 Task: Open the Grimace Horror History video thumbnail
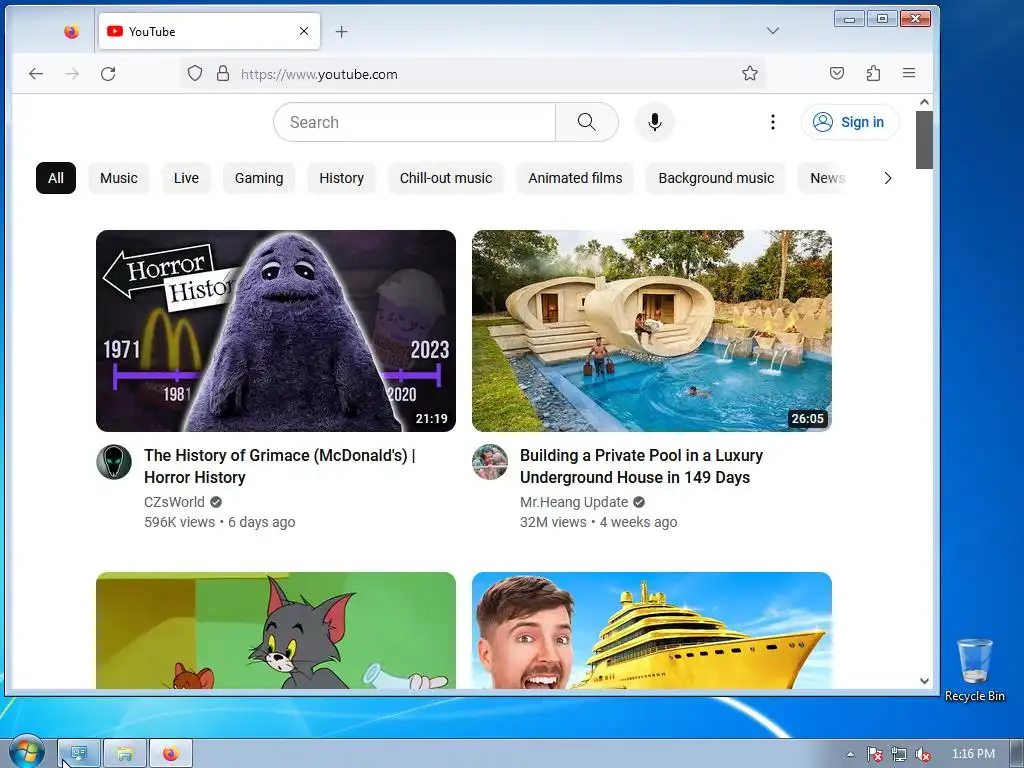tap(276, 330)
